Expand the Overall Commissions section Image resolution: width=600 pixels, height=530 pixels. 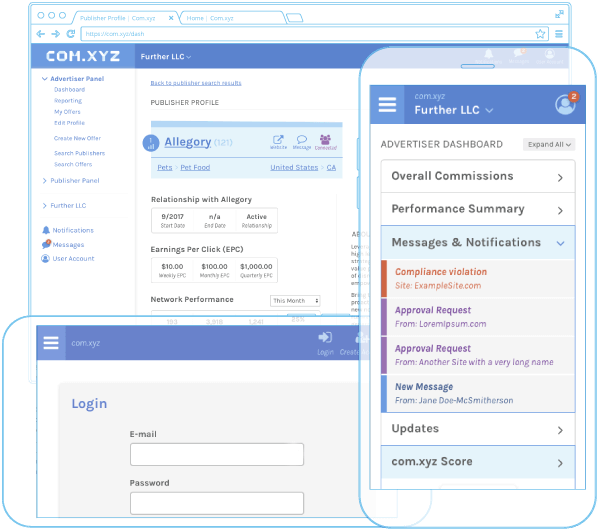coord(478,176)
